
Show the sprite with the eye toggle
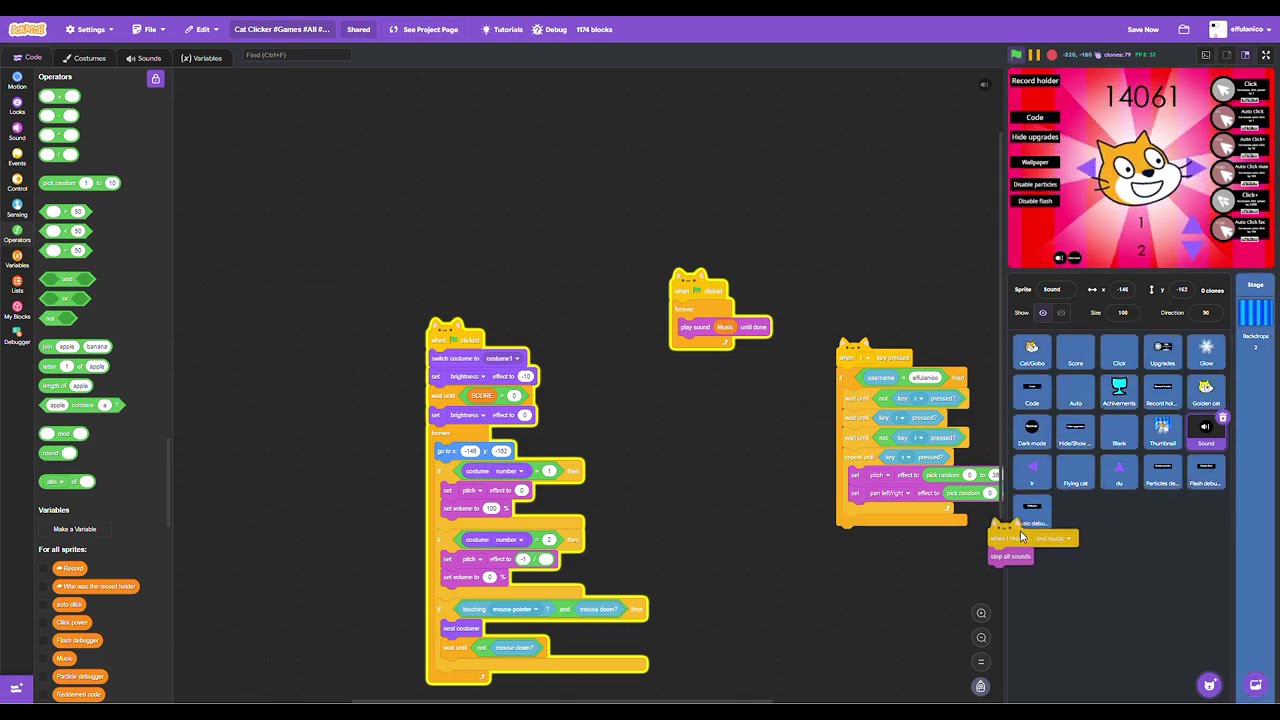1043,313
